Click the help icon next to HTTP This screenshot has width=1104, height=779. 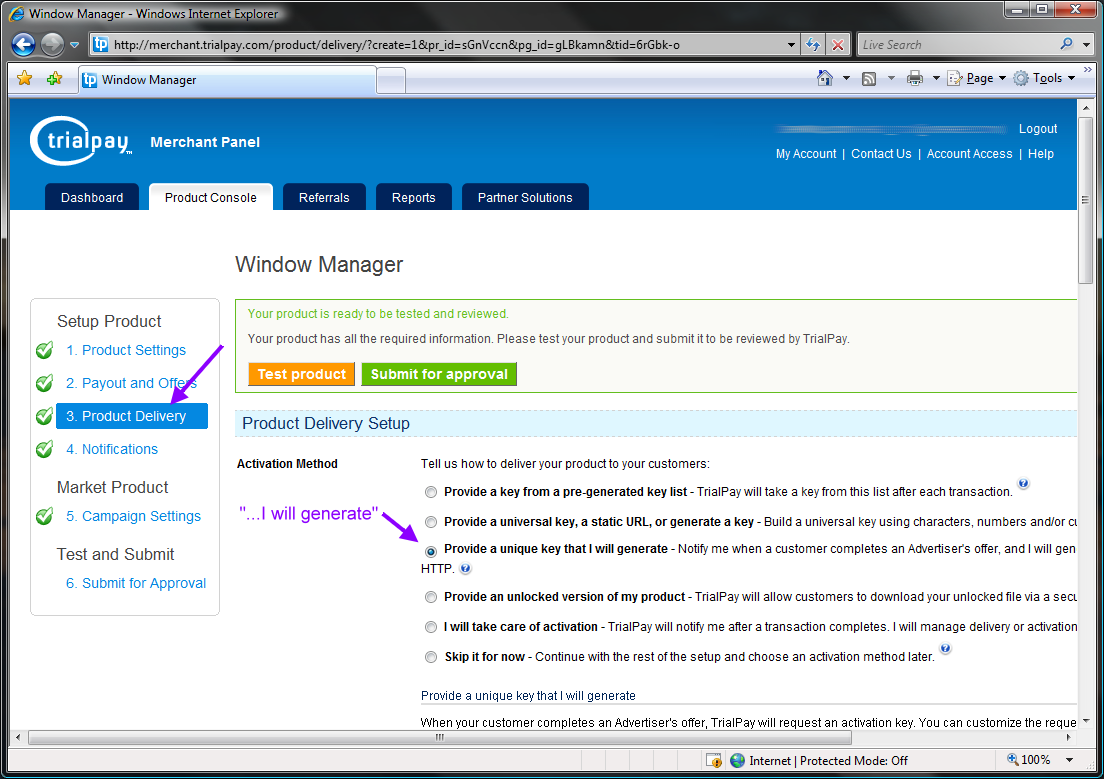tap(465, 568)
